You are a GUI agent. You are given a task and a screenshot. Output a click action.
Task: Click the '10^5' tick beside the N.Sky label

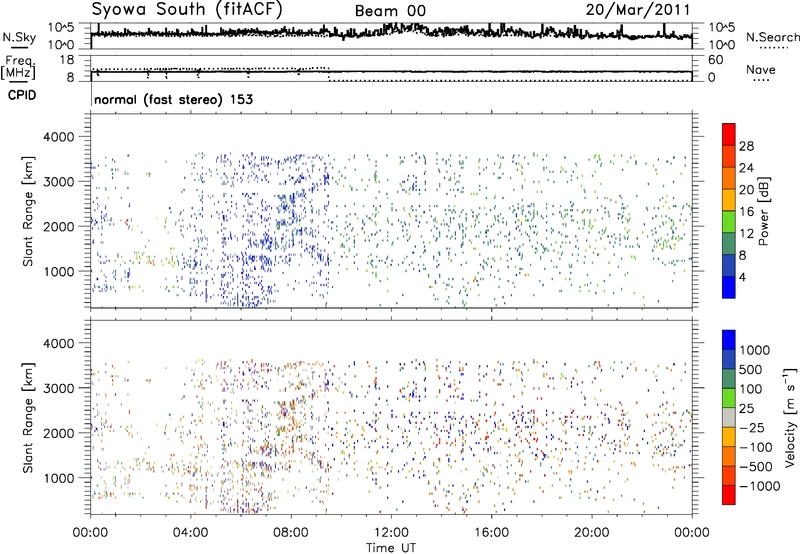[61, 28]
